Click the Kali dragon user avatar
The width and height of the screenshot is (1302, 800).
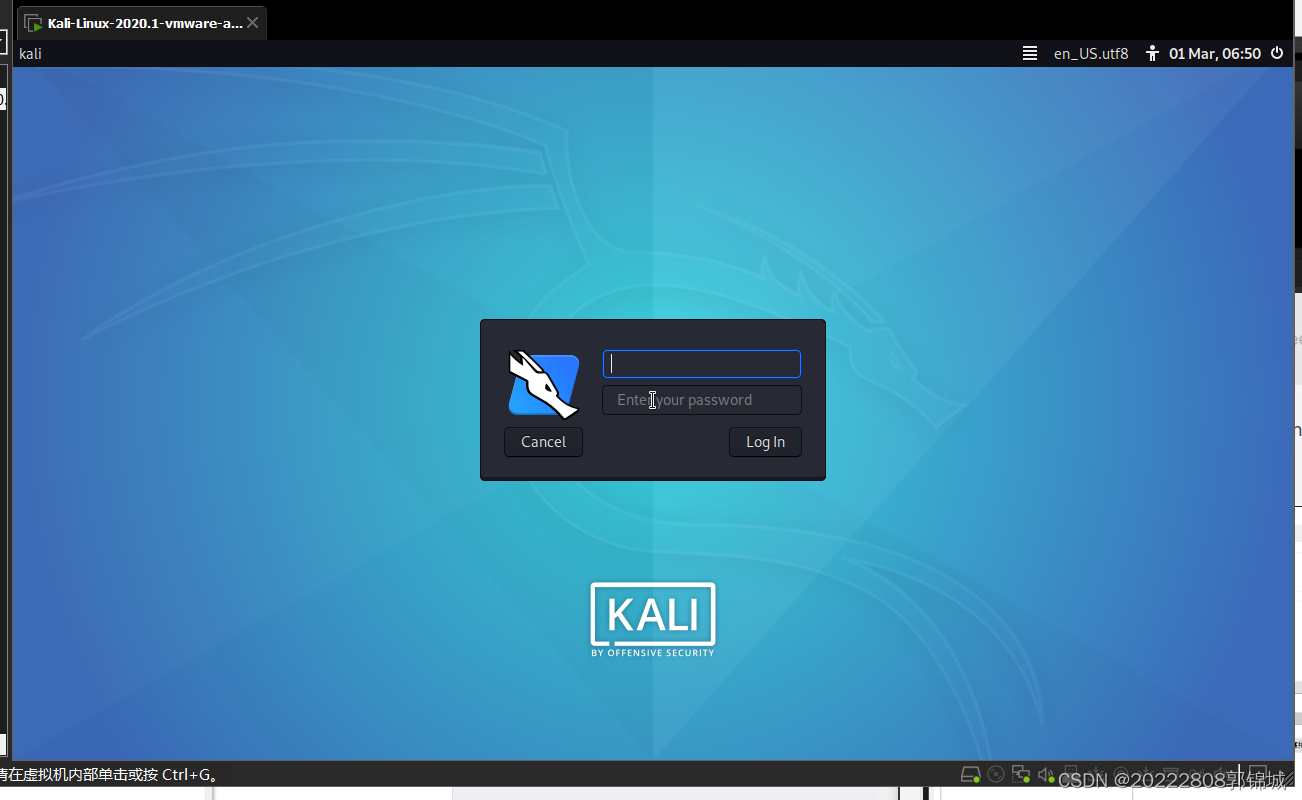click(x=543, y=384)
